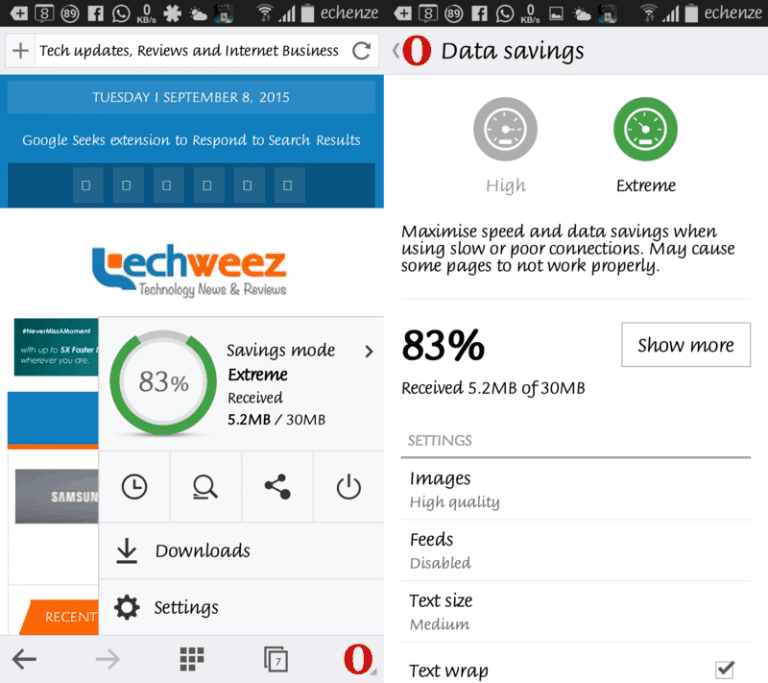
Task: Expand Savings mode chevron arrow
Action: (369, 351)
